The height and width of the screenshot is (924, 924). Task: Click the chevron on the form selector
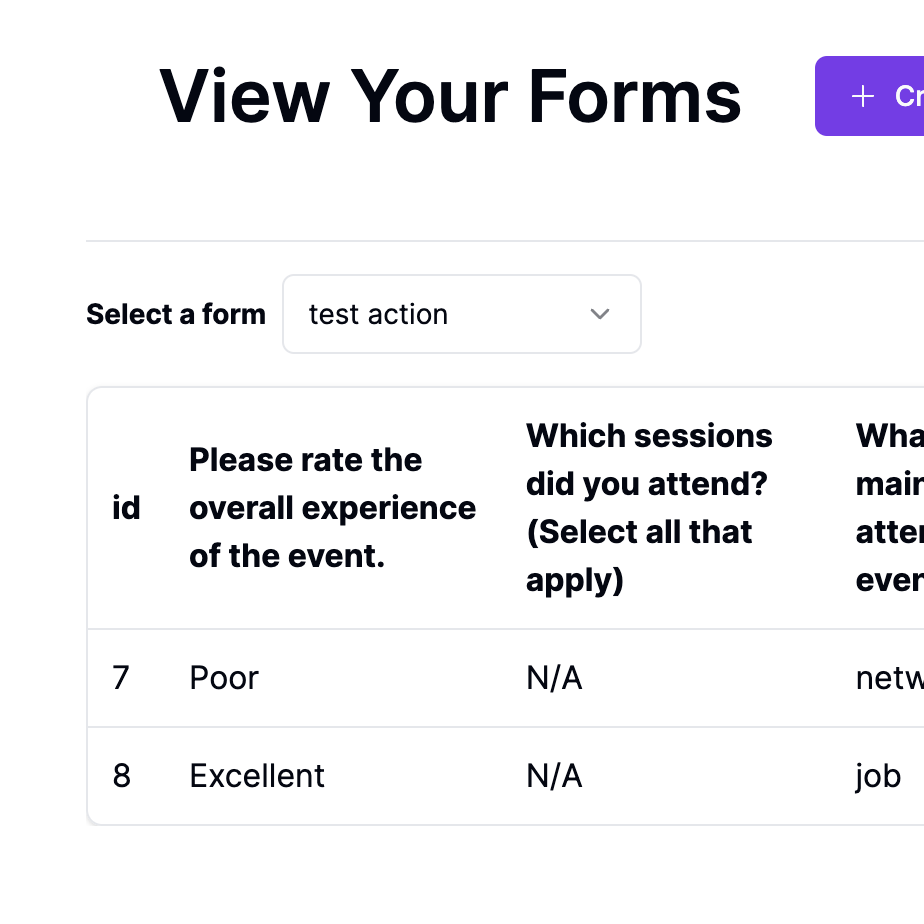[600, 314]
